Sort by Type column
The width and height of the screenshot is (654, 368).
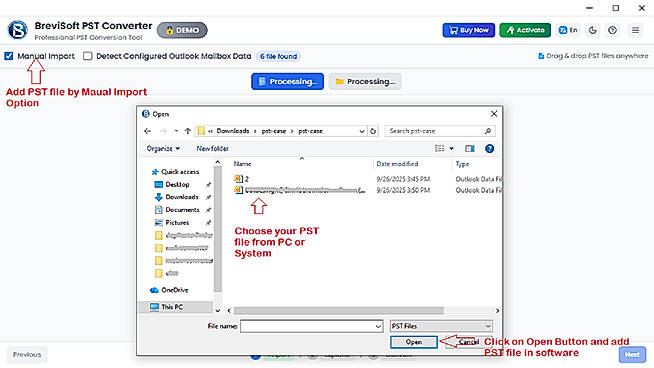pos(462,164)
